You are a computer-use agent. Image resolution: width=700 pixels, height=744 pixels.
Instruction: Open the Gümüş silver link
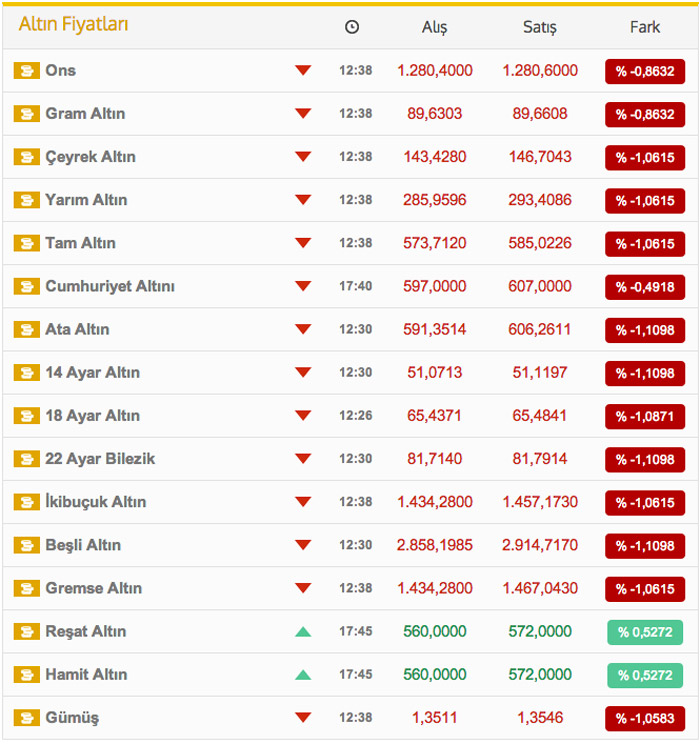[72, 718]
